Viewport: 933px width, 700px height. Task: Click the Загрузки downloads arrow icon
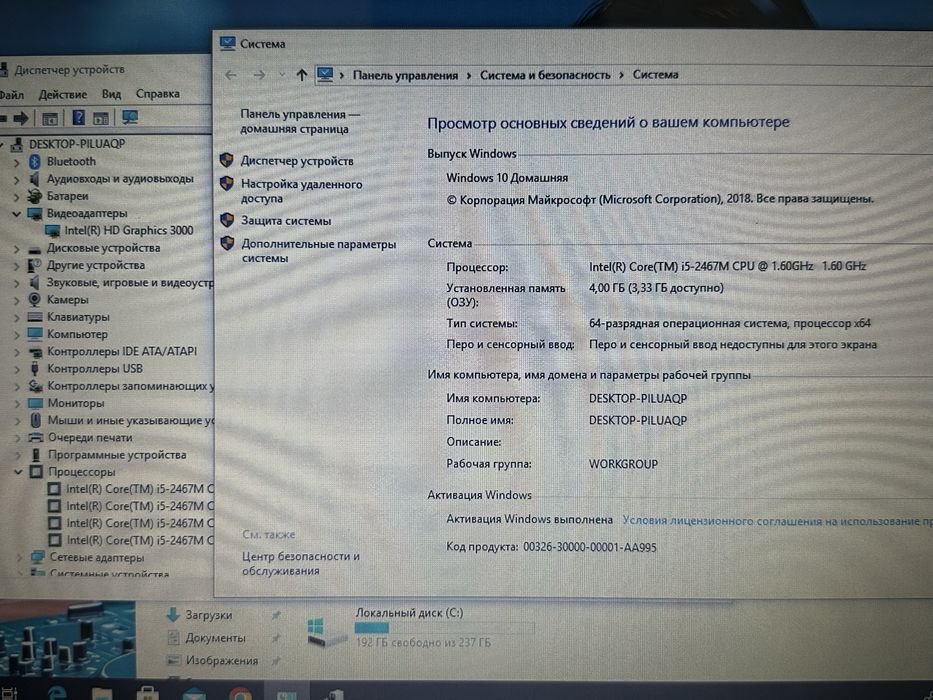[173, 615]
